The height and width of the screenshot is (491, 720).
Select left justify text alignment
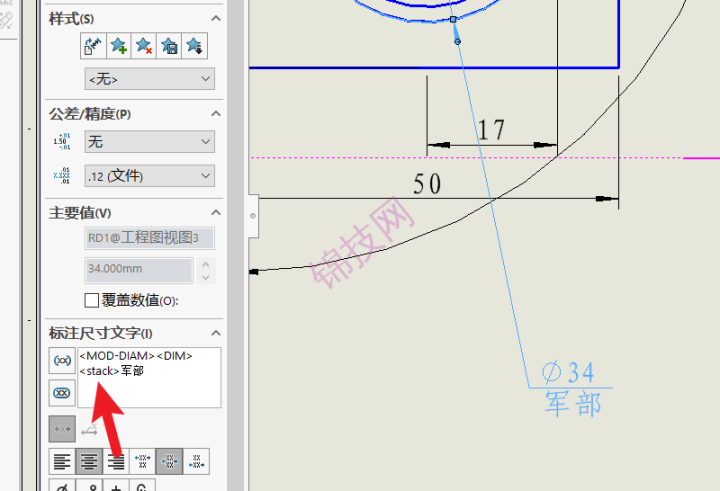point(62,461)
